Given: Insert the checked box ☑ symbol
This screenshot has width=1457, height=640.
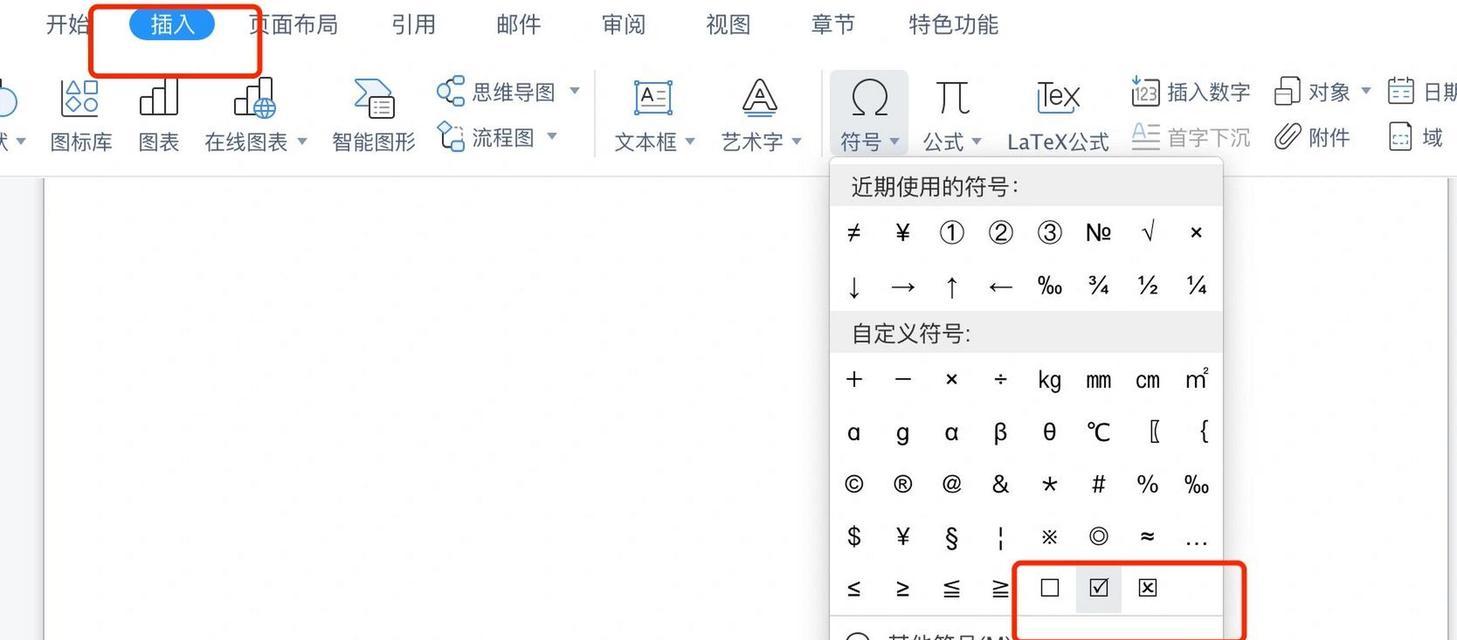Looking at the screenshot, I should click(x=1098, y=588).
